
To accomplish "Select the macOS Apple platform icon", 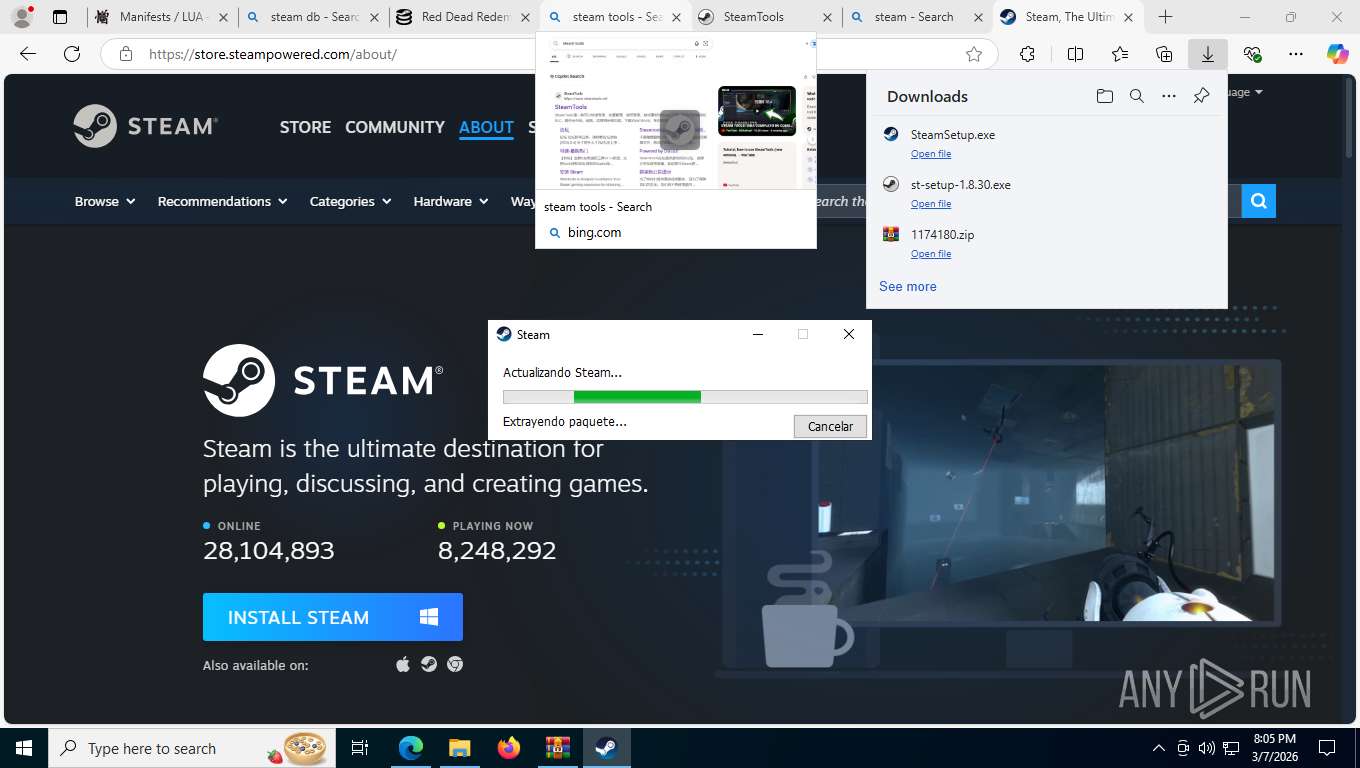I will point(403,664).
